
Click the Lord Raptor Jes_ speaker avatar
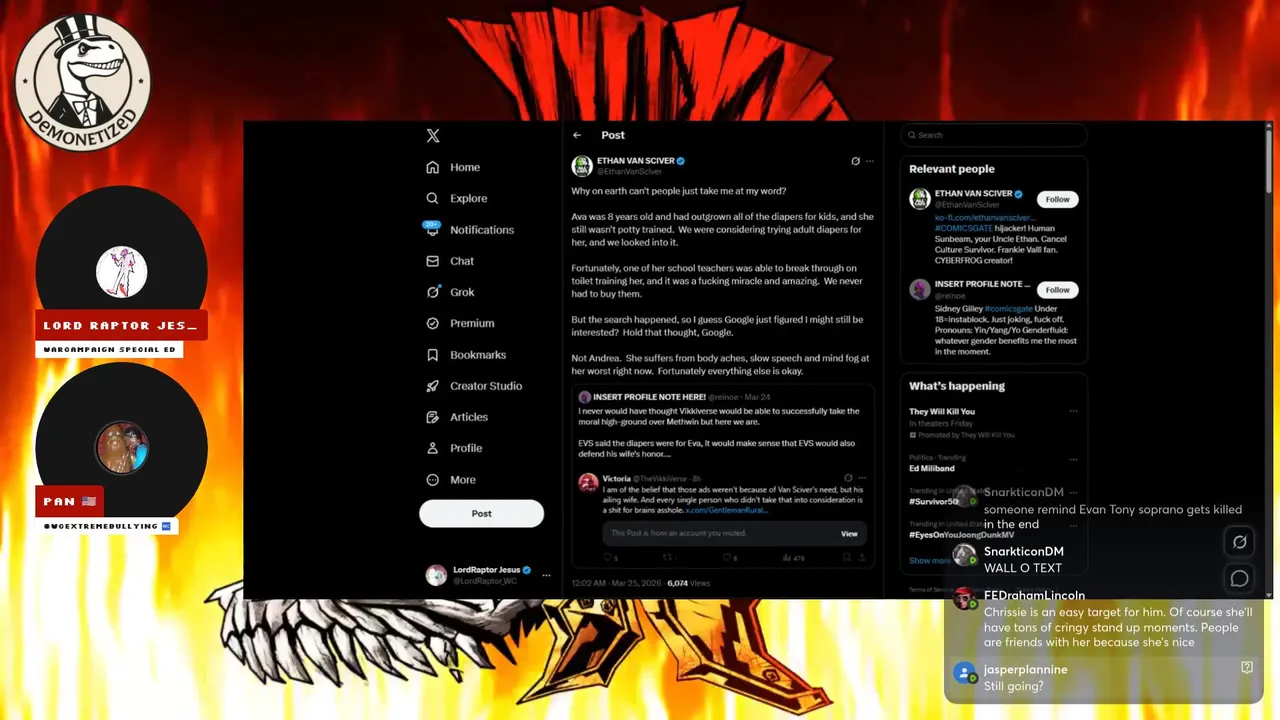[122, 272]
